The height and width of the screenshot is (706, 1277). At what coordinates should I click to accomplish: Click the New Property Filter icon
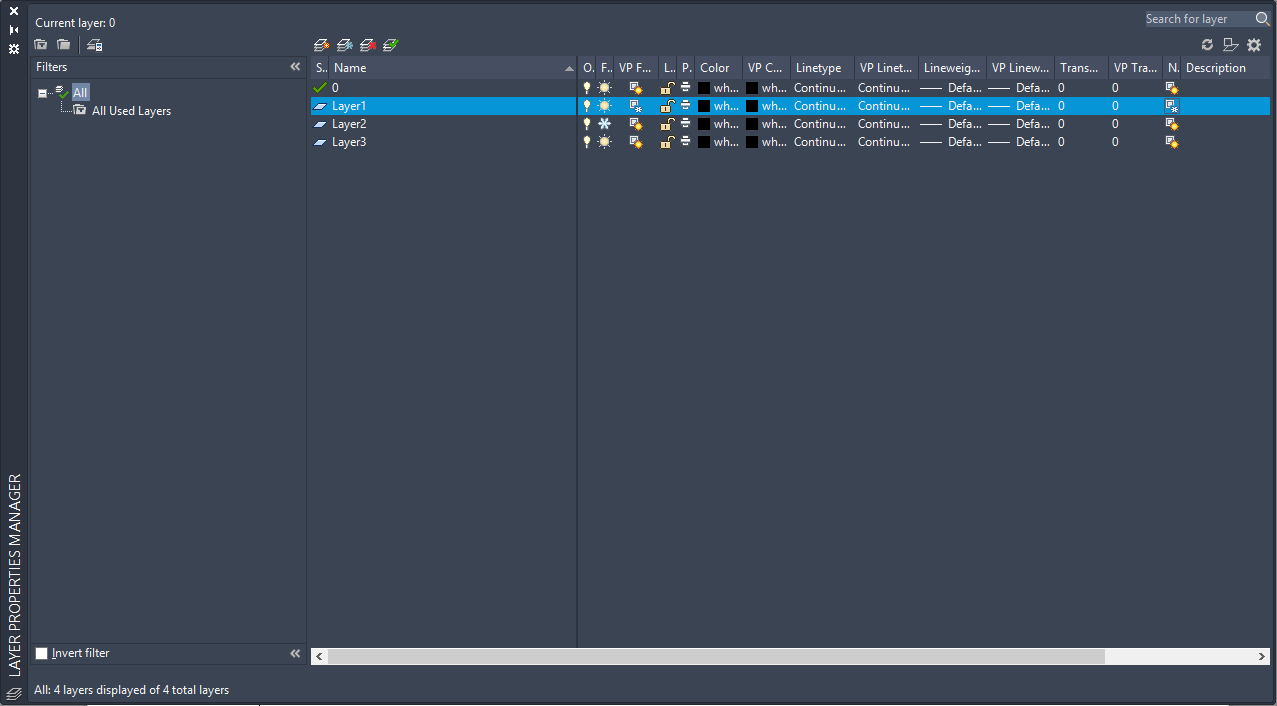[40, 44]
